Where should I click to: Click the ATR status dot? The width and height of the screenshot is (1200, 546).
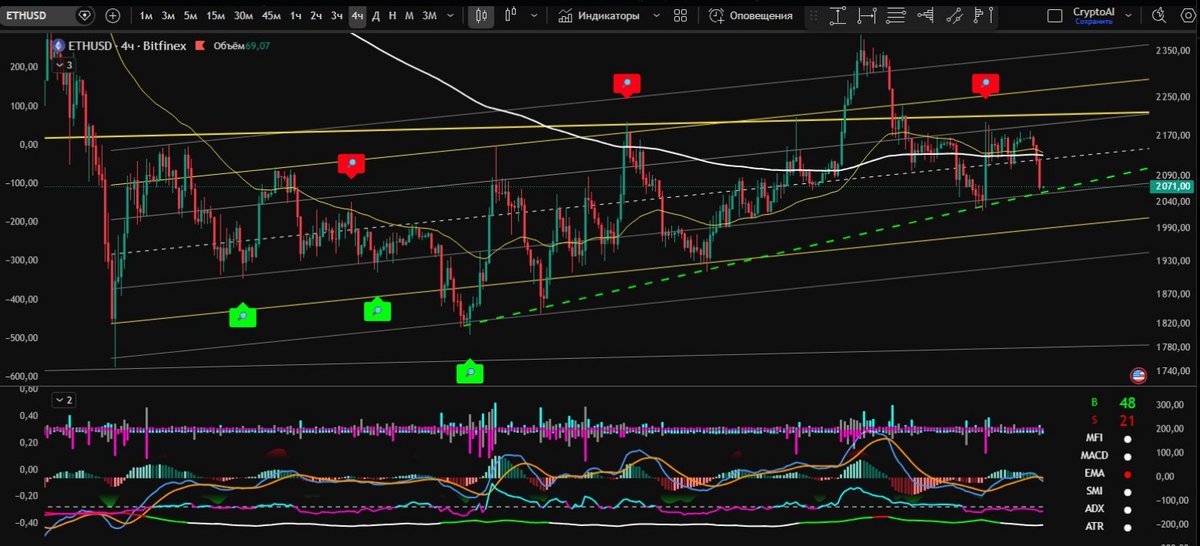(1127, 527)
